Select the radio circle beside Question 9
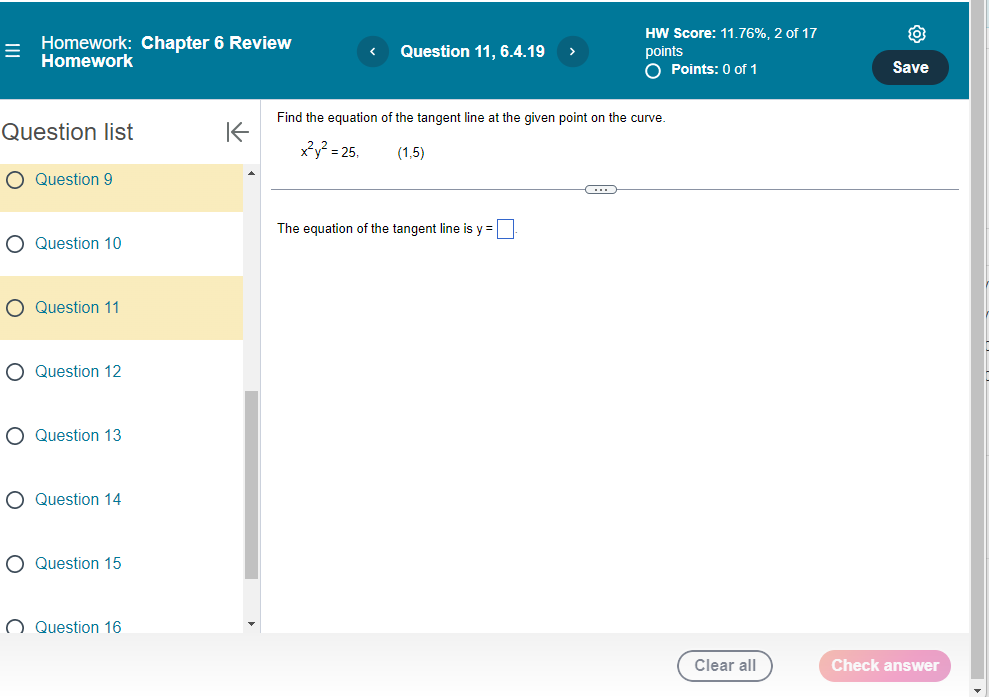989x697 pixels. 15,179
